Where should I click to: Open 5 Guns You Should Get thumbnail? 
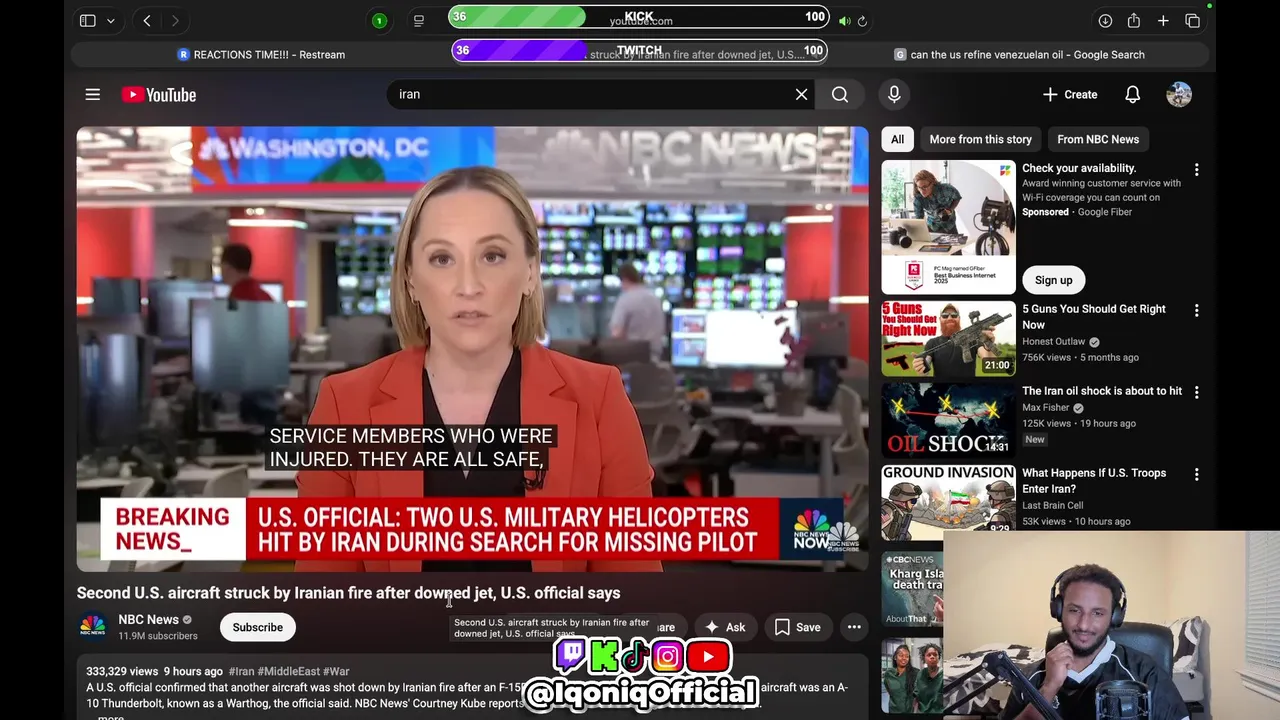pos(948,339)
